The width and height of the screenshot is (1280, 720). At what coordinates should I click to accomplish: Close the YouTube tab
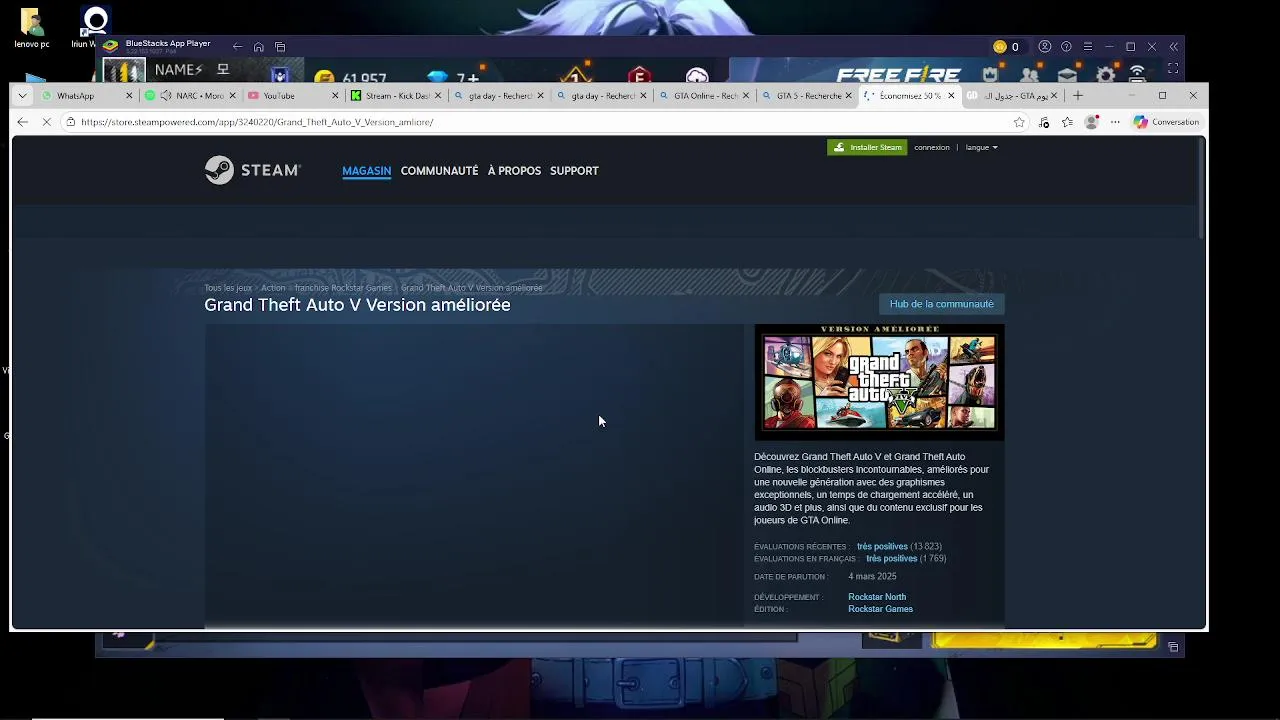[335, 96]
